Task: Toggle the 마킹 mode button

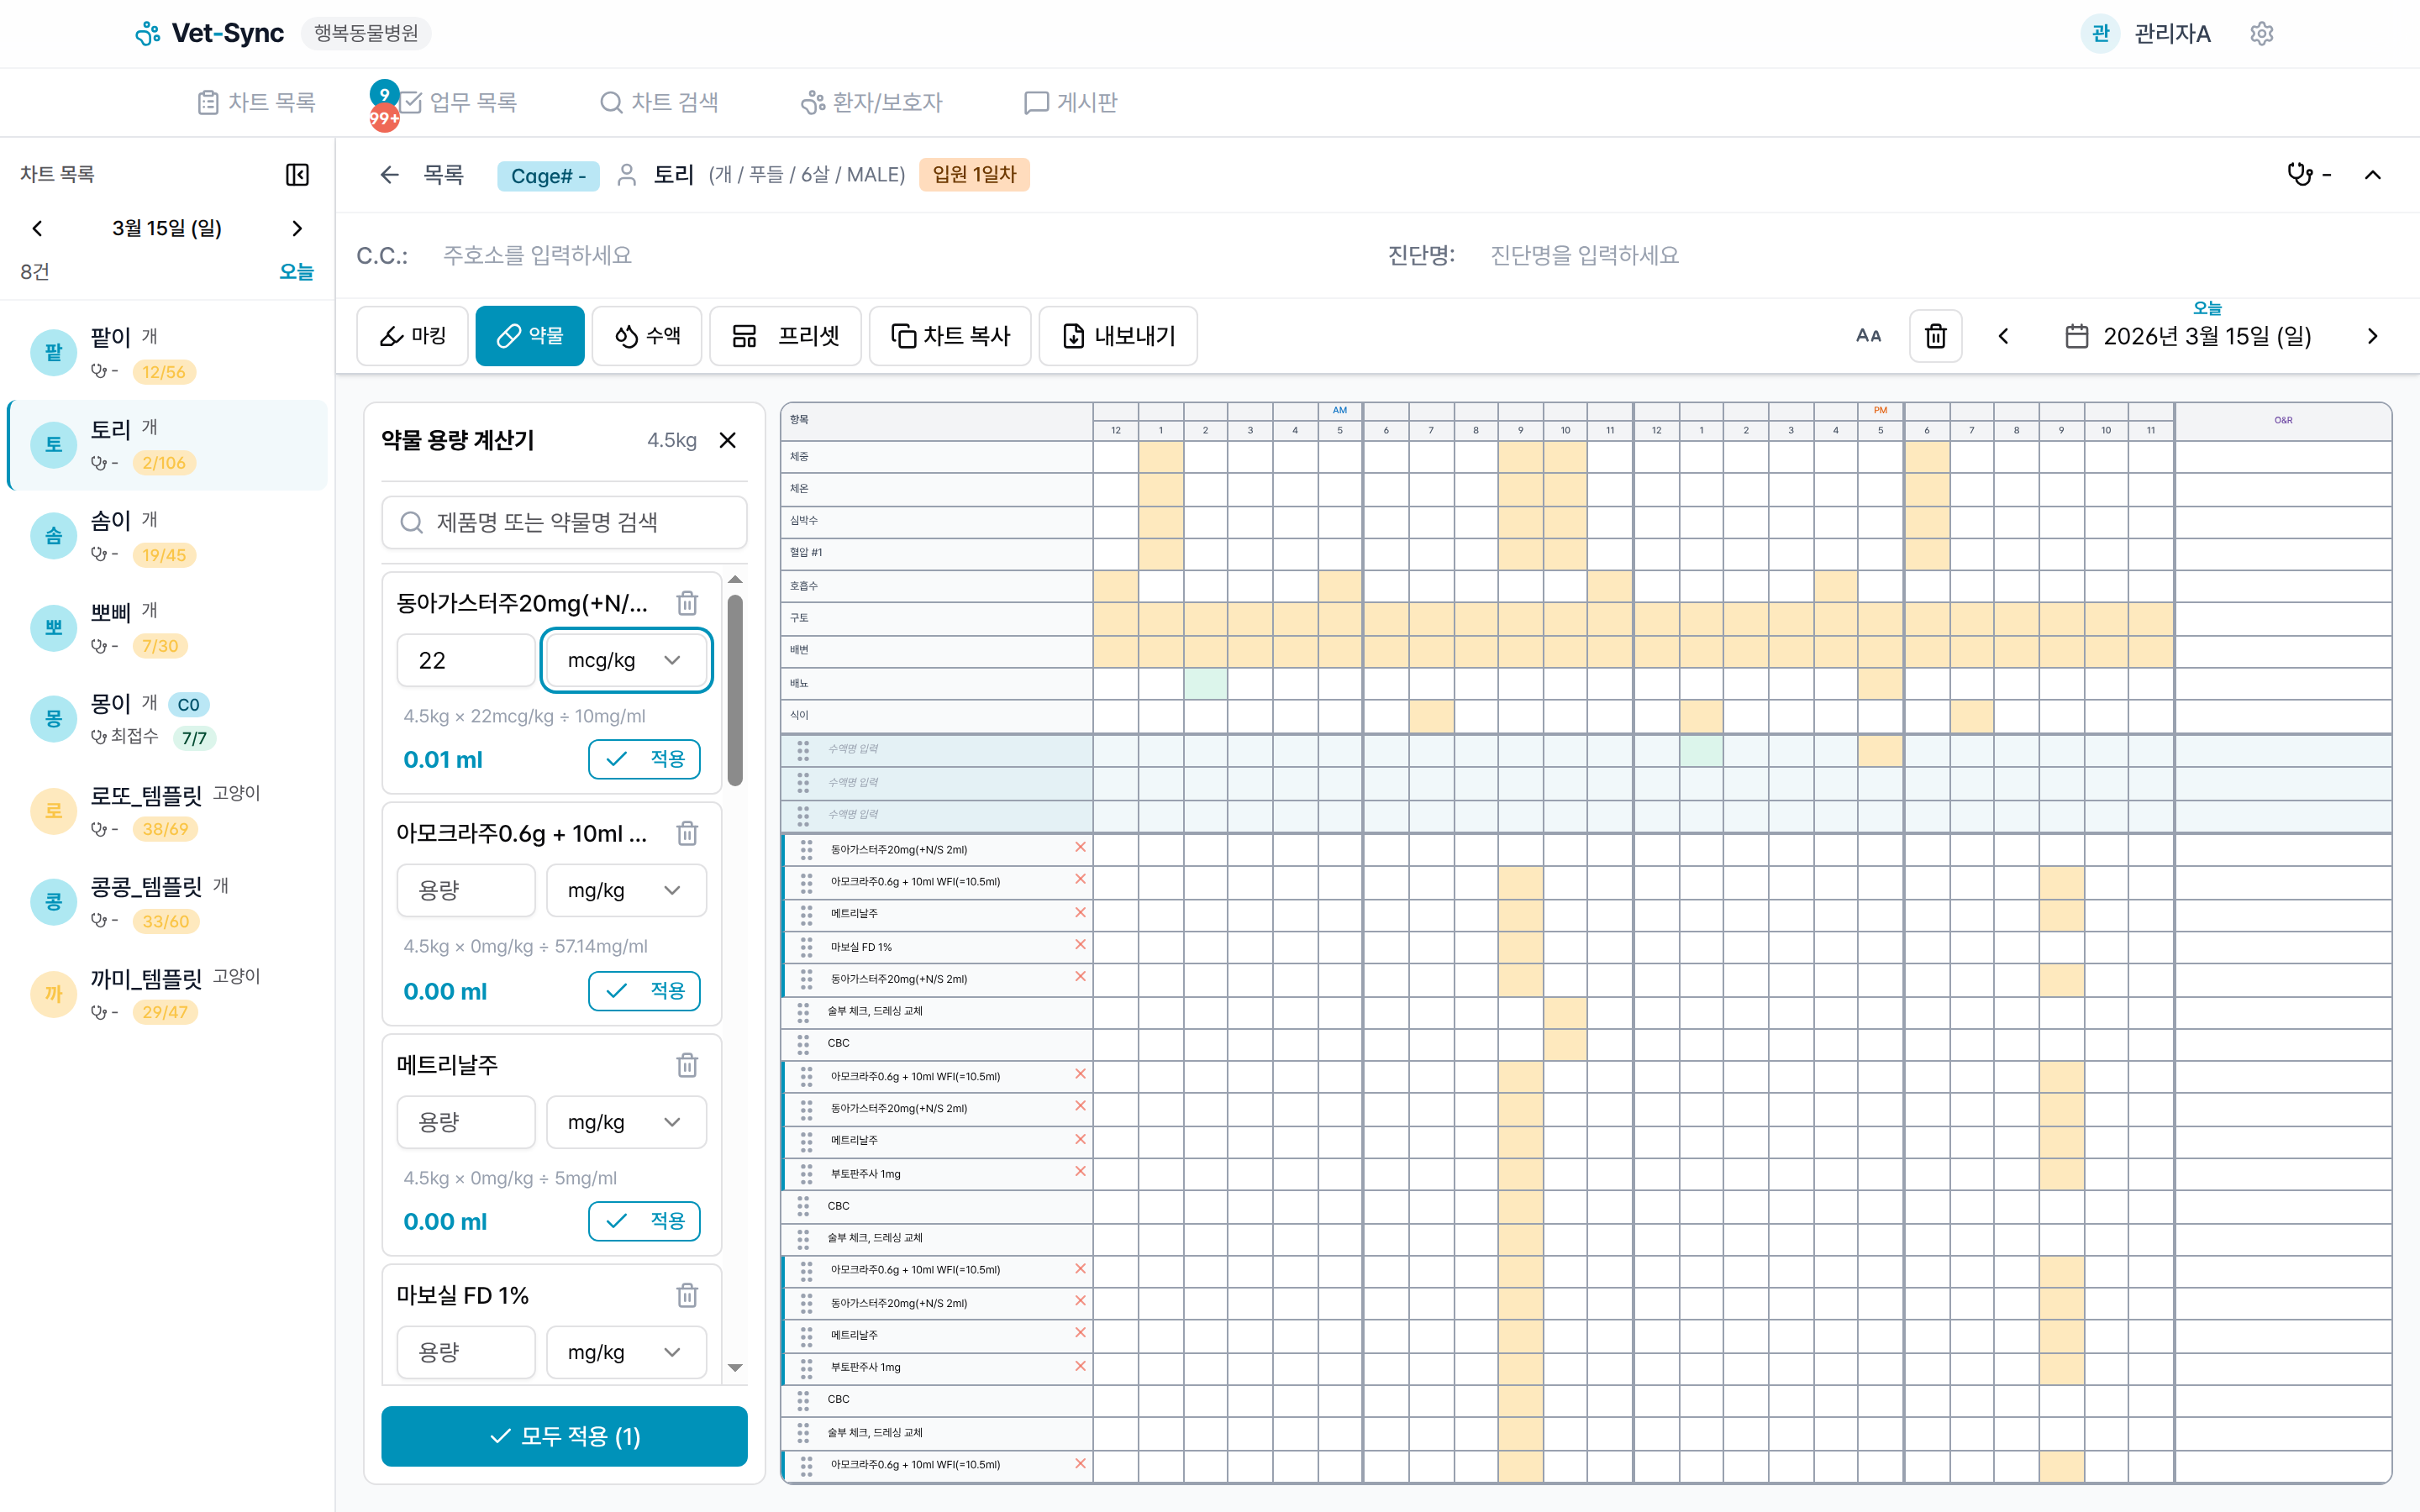Action: pos(412,336)
